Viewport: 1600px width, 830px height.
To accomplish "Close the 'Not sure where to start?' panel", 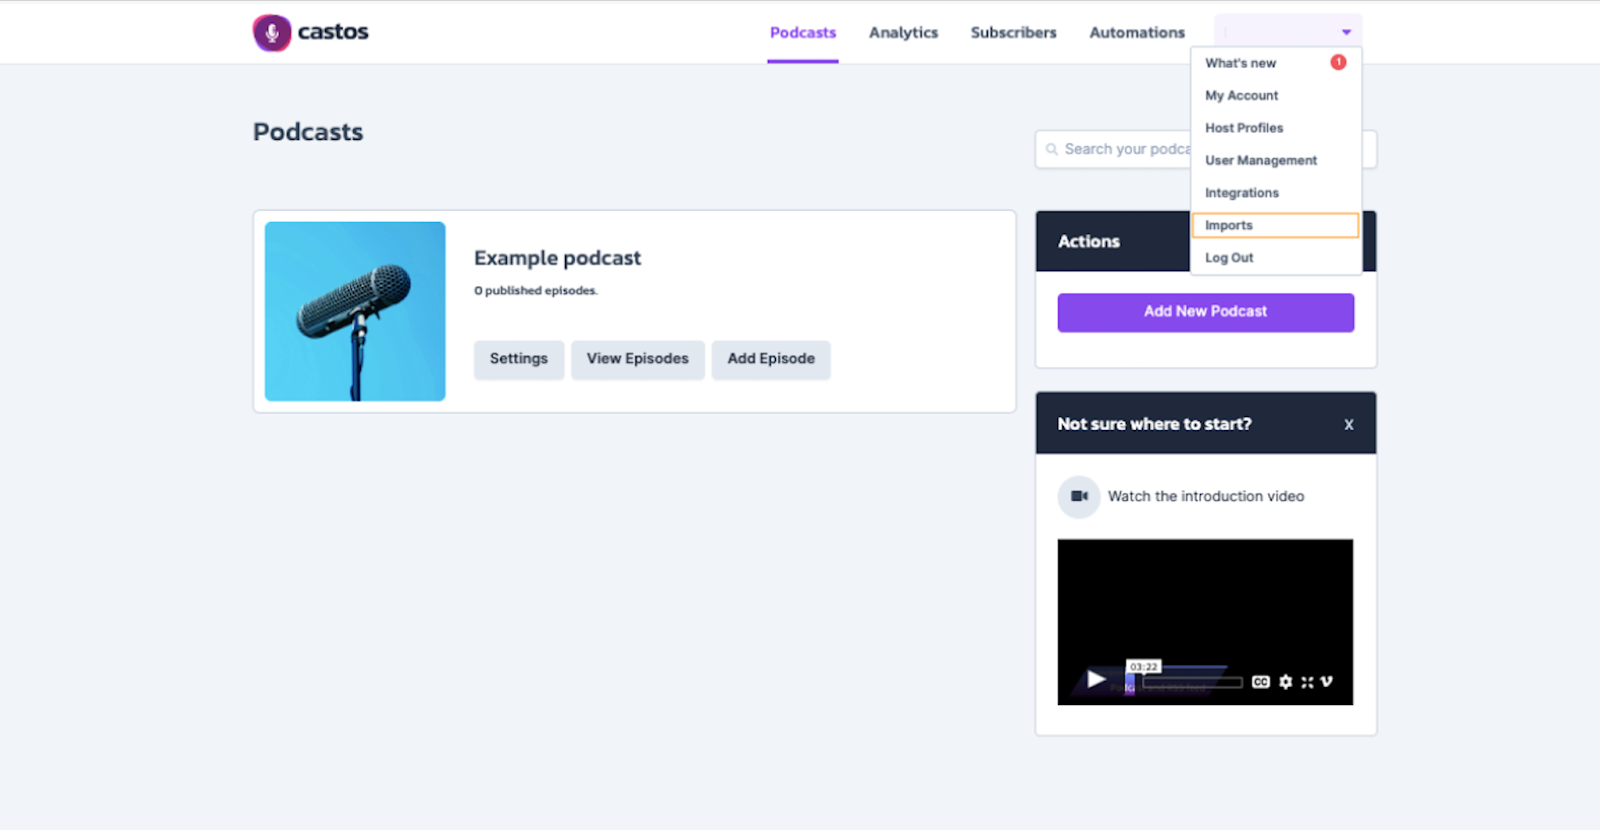I will point(1349,425).
